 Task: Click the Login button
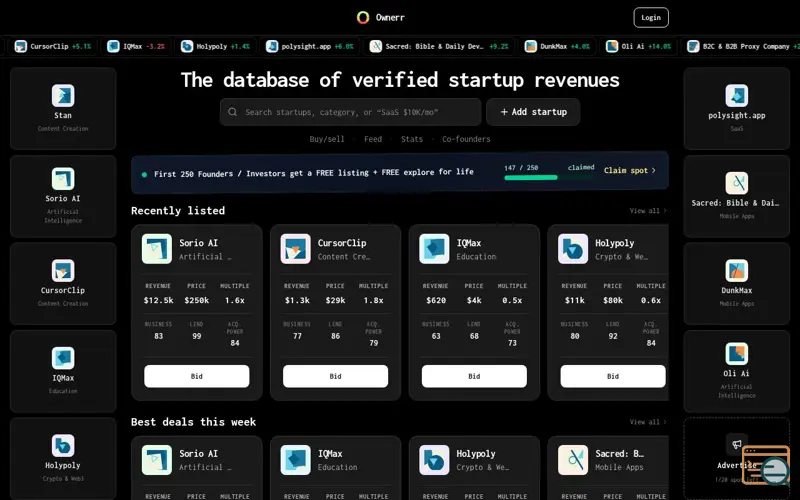click(x=651, y=17)
